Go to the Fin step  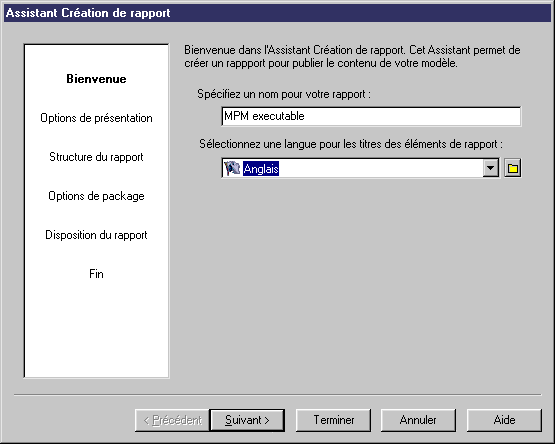(x=96, y=274)
